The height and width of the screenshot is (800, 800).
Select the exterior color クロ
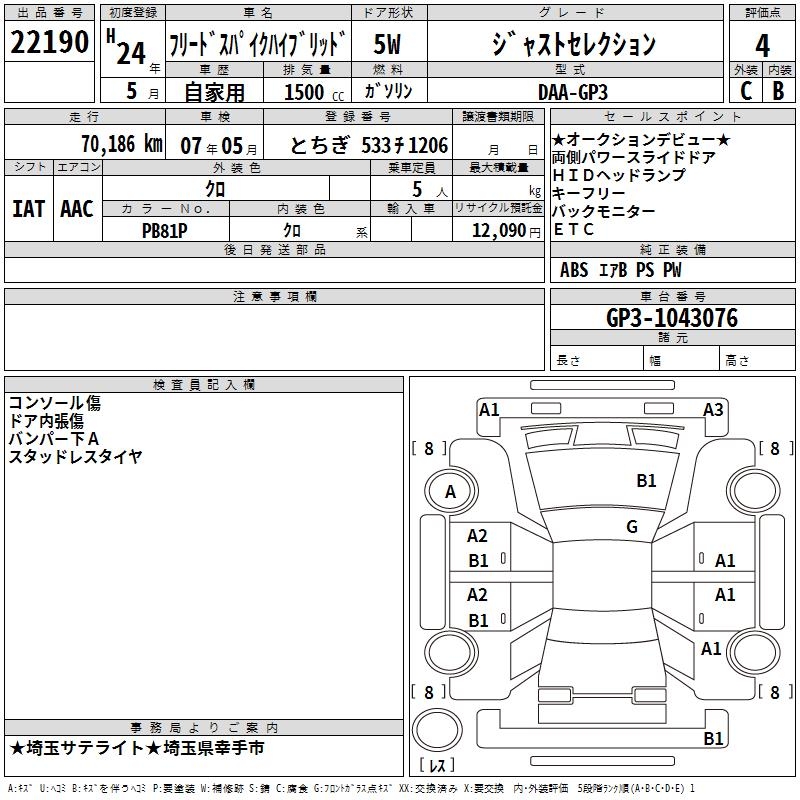pos(215,189)
